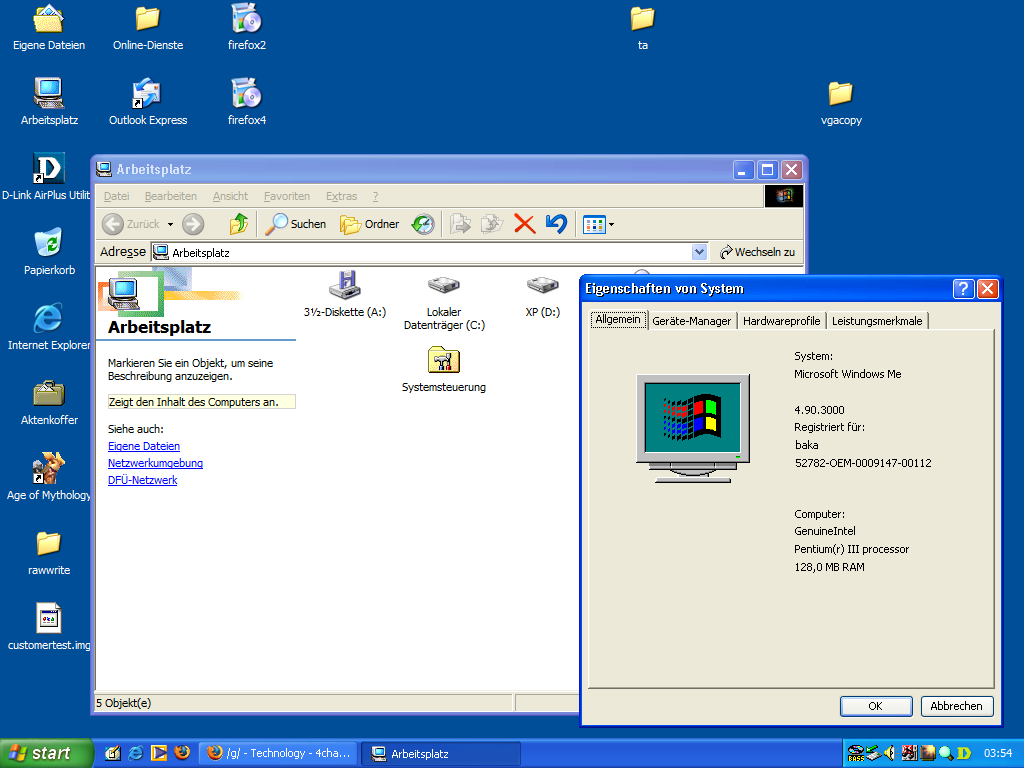Viewport: 1024px width, 768px height.
Task: Open the Bearbeiten menu
Action: (170, 196)
